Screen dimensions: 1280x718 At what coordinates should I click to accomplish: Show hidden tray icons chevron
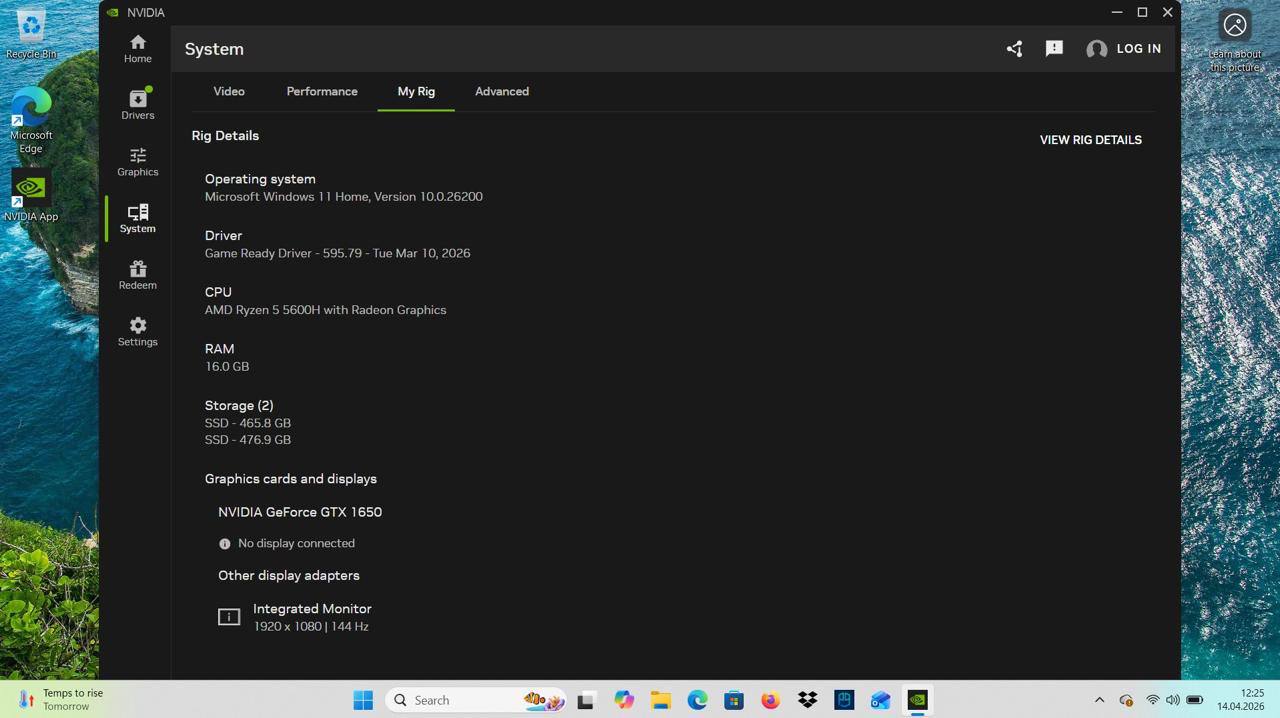pyautogui.click(x=1099, y=700)
